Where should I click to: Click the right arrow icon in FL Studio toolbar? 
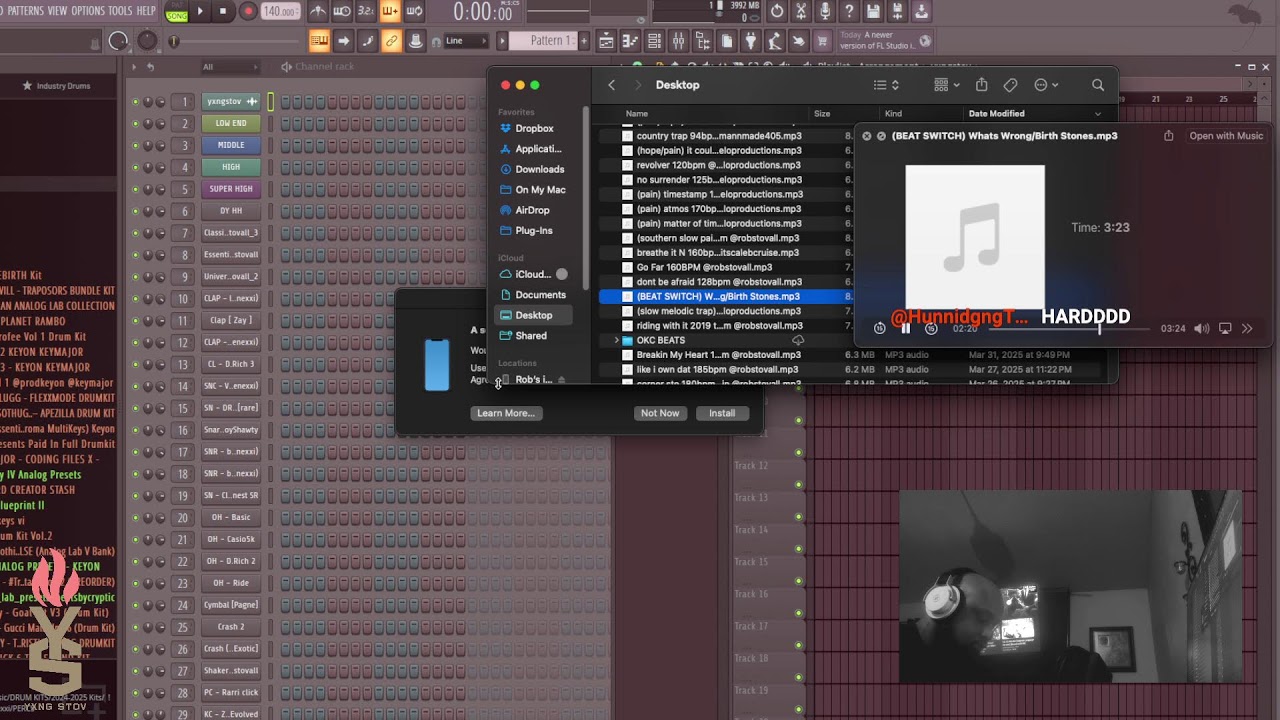[343, 41]
